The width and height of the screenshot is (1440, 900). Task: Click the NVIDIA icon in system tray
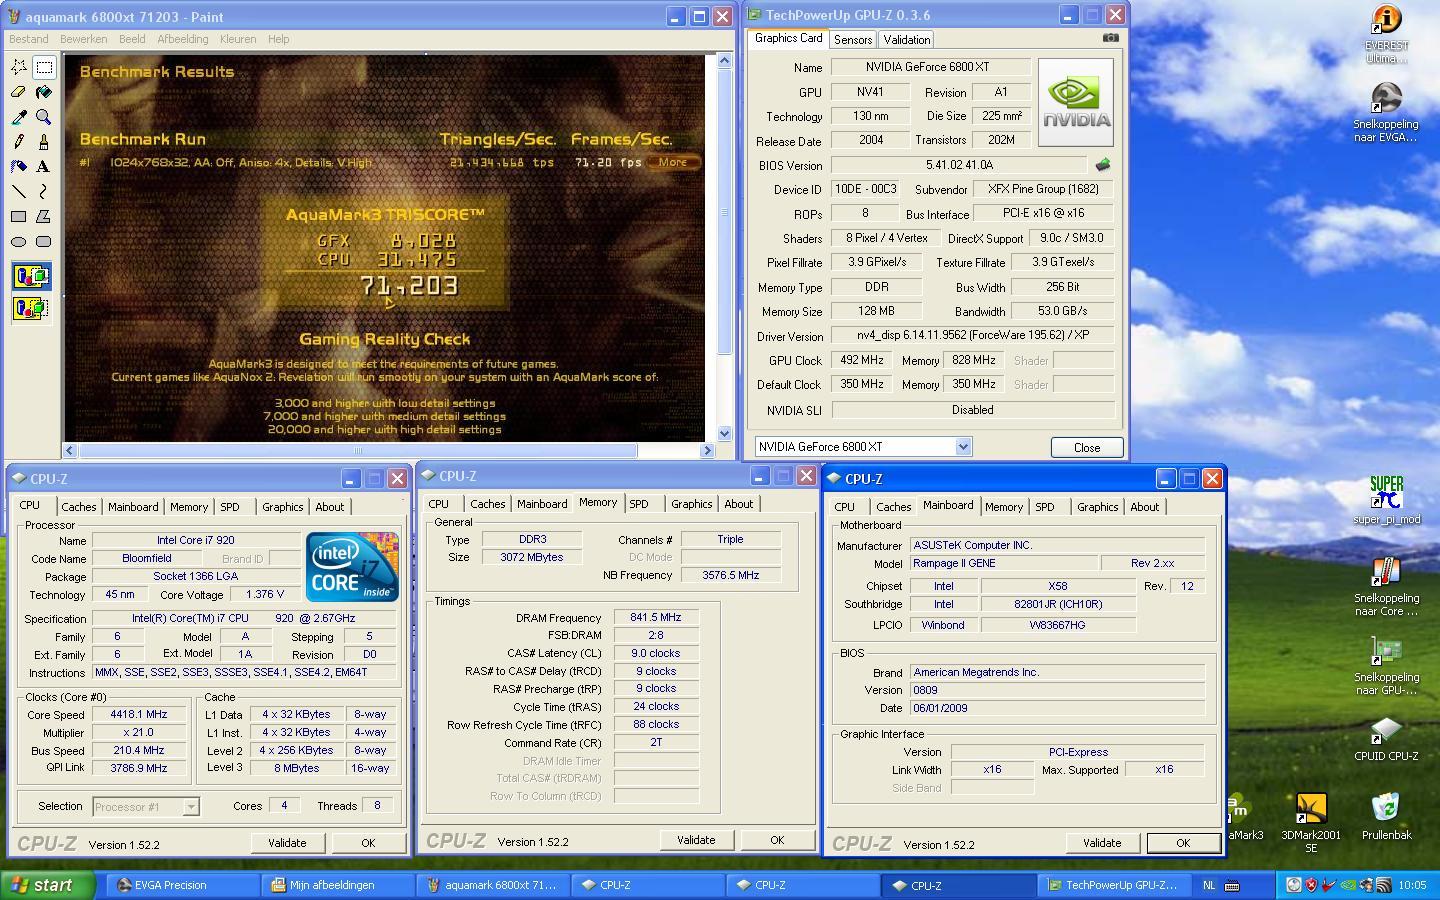coord(1347,885)
